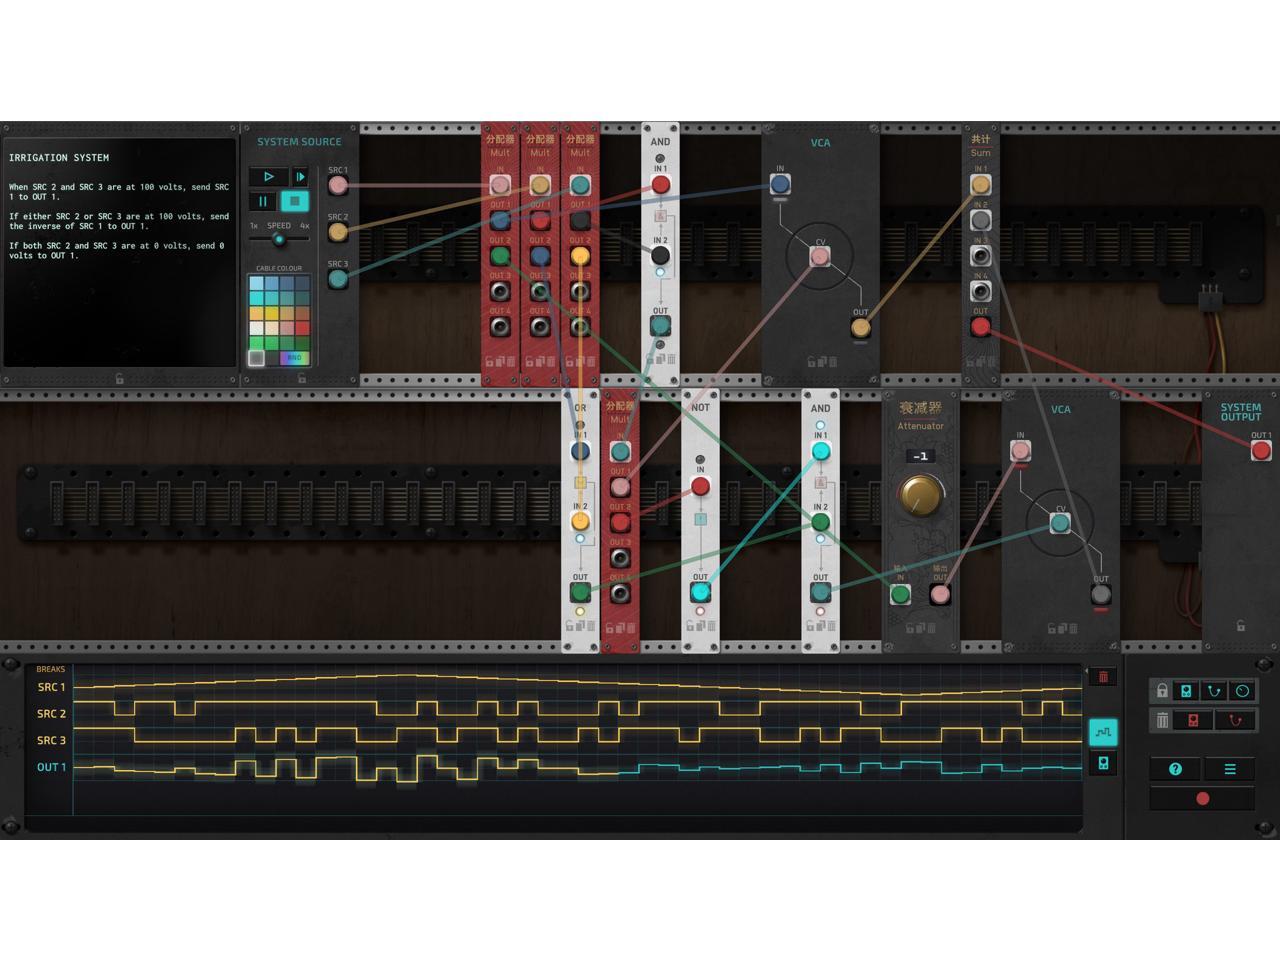Select the SRC 3 waveform label
The height and width of the screenshot is (960, 1280).
pos(51,741)
